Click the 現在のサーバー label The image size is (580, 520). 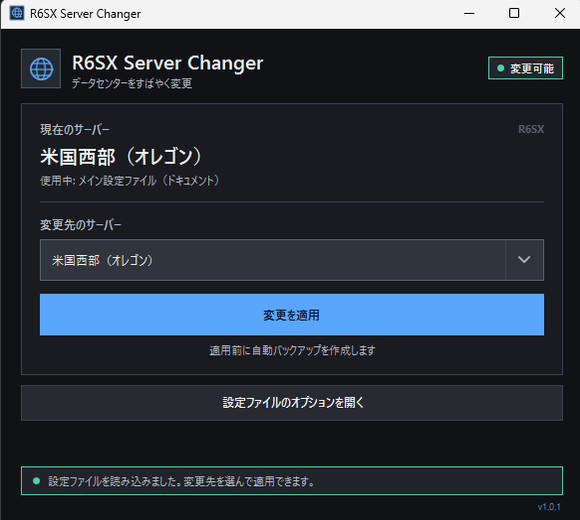pyautogui.click(x=75, y=130)
